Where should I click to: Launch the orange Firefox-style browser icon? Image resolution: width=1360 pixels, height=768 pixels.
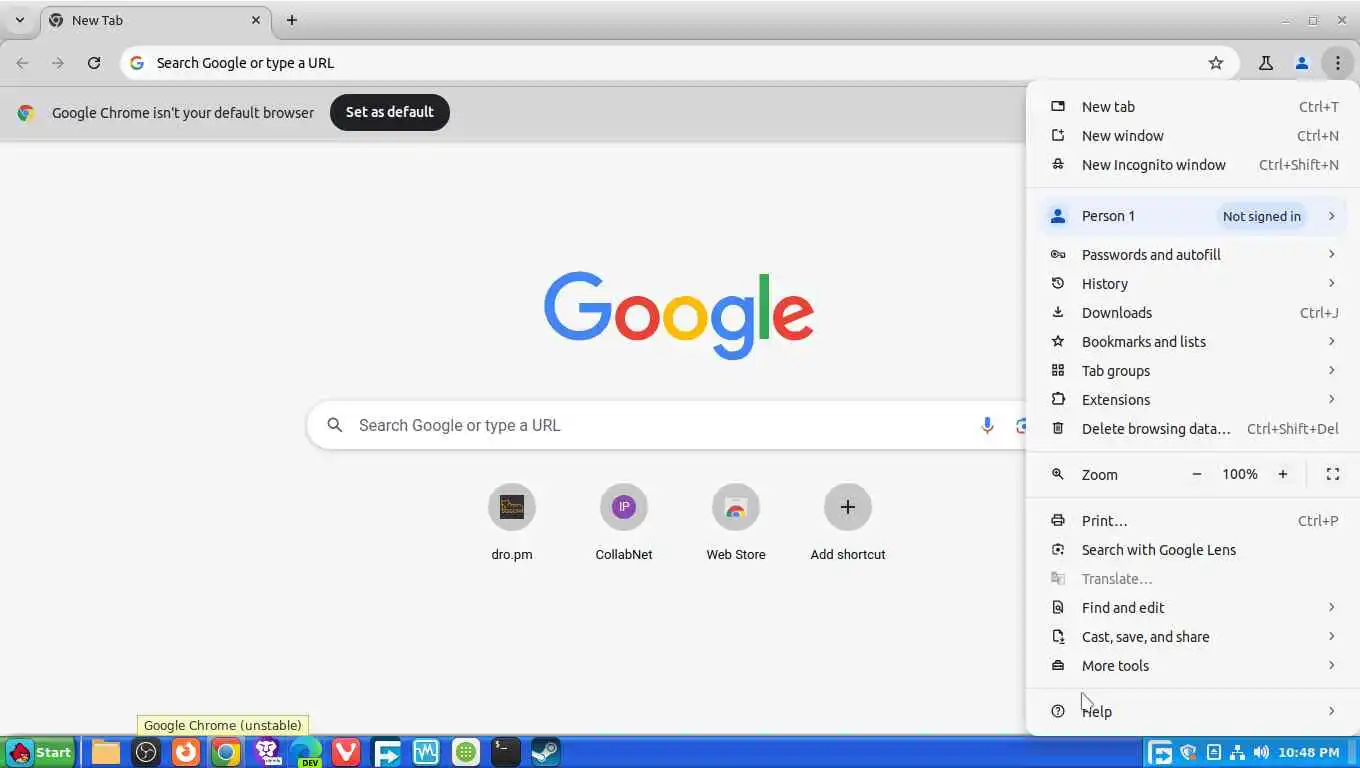(186, 752)
